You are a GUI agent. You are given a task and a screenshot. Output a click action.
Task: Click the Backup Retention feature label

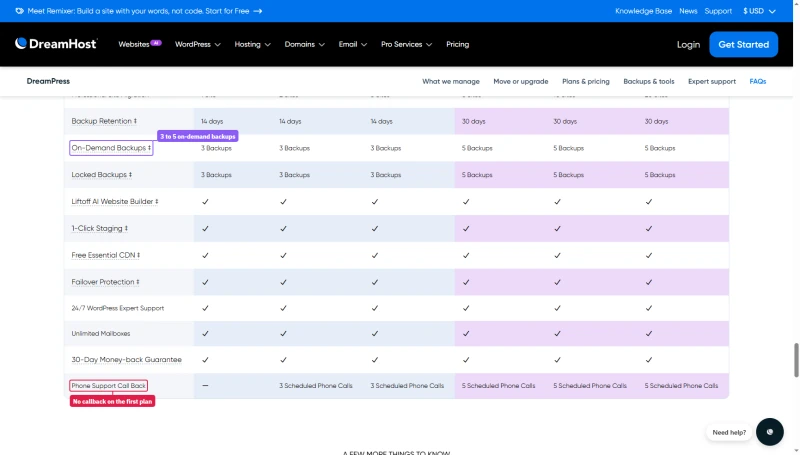pos(104,121)
